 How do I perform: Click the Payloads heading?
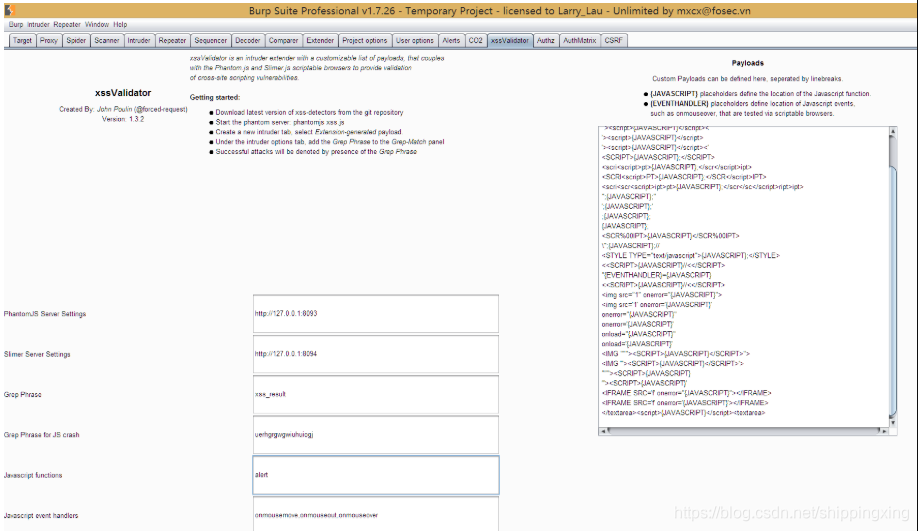[748, 63]
